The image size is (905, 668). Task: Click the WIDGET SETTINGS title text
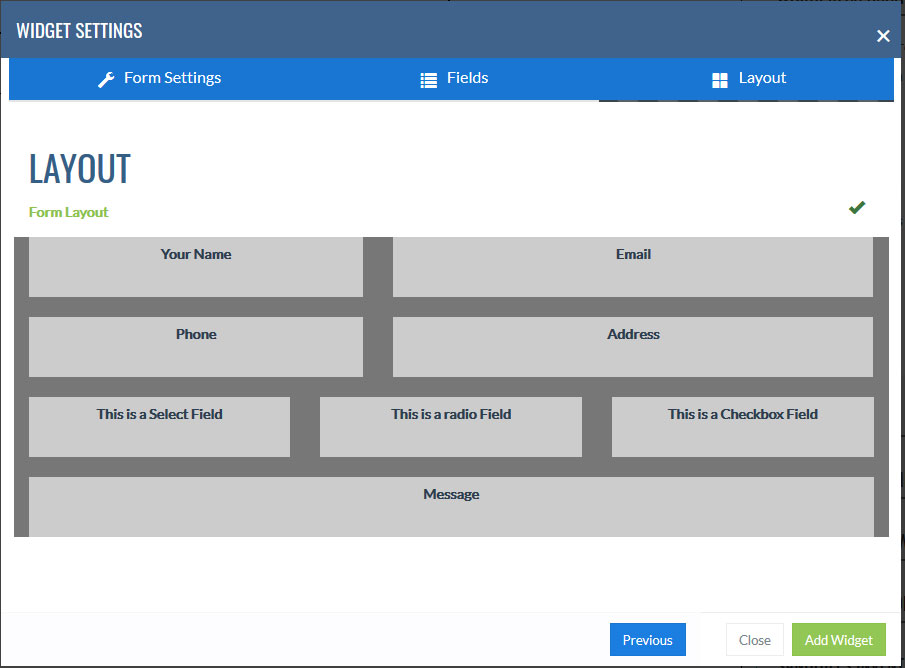(79, 31)
